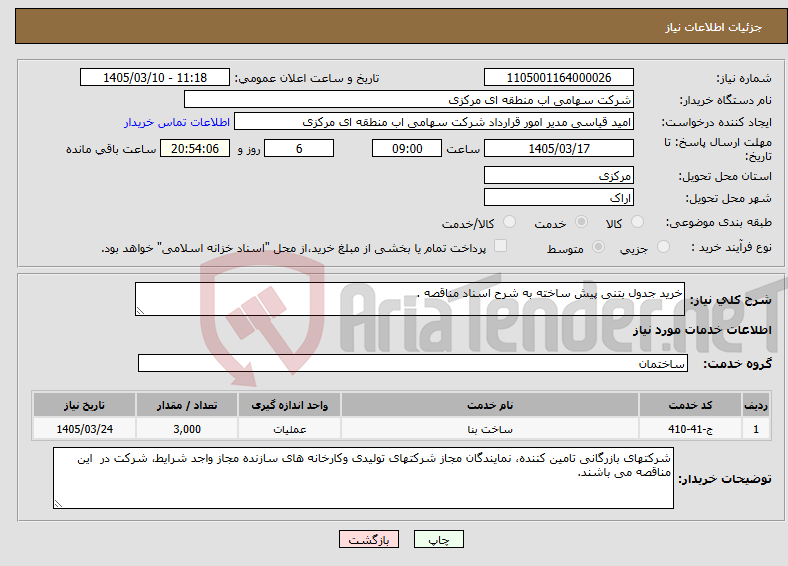Open the اطلاعات تماس خریدار link
Screen dimensions: 788x566
177,122
